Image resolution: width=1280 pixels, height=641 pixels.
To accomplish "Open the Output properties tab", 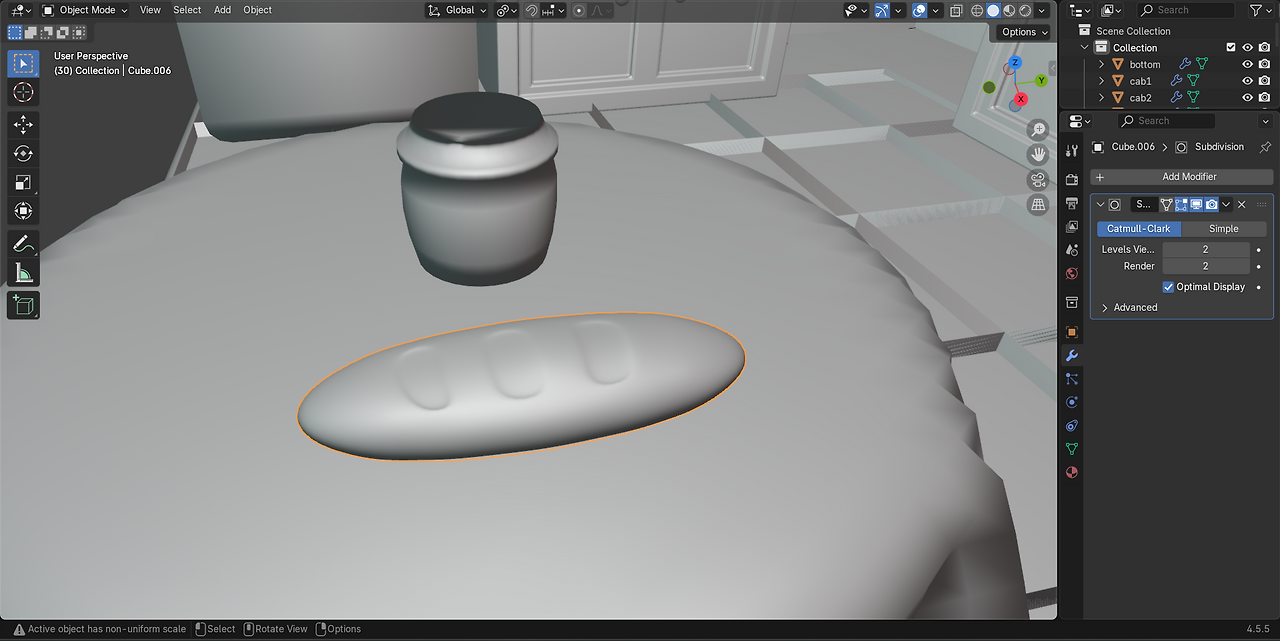I will (x=1072, y=203).
